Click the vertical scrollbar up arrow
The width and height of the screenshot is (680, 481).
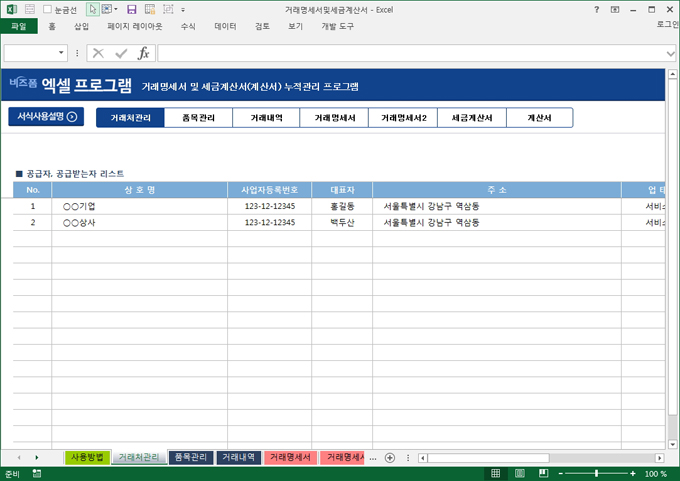pyautogui.click(x=672, y=74)
